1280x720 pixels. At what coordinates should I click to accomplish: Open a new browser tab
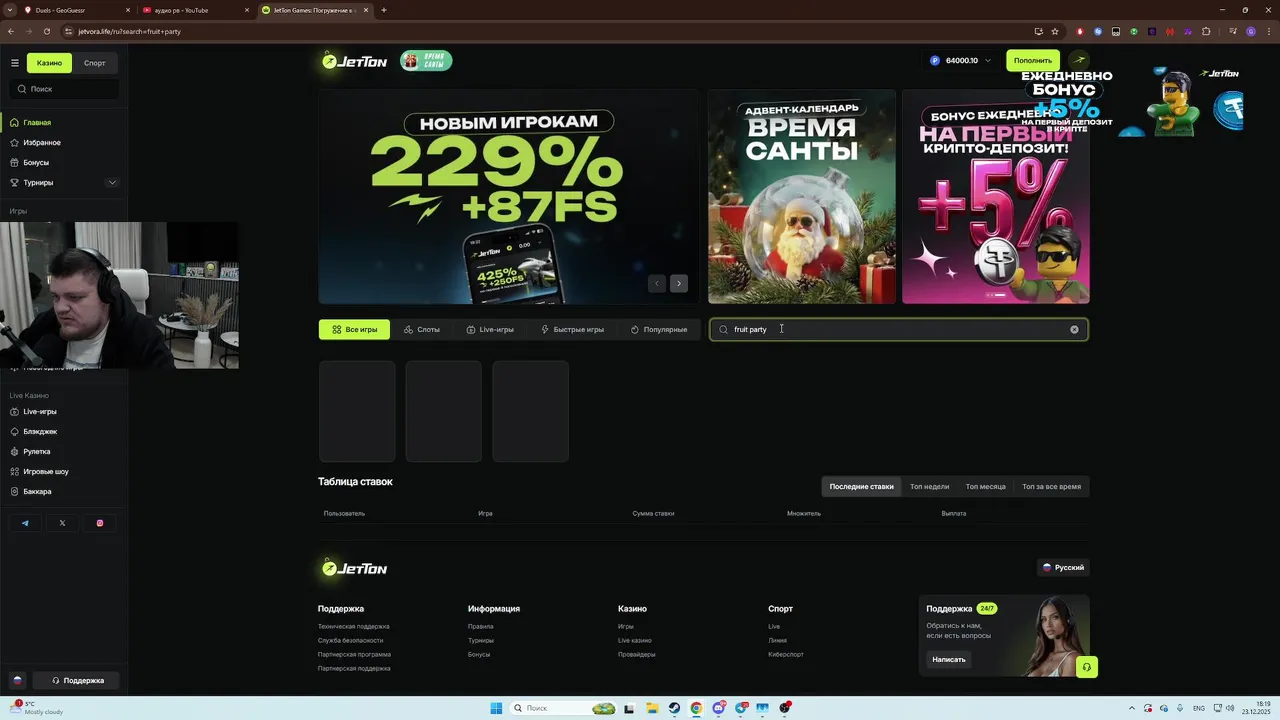pos(384,10)
